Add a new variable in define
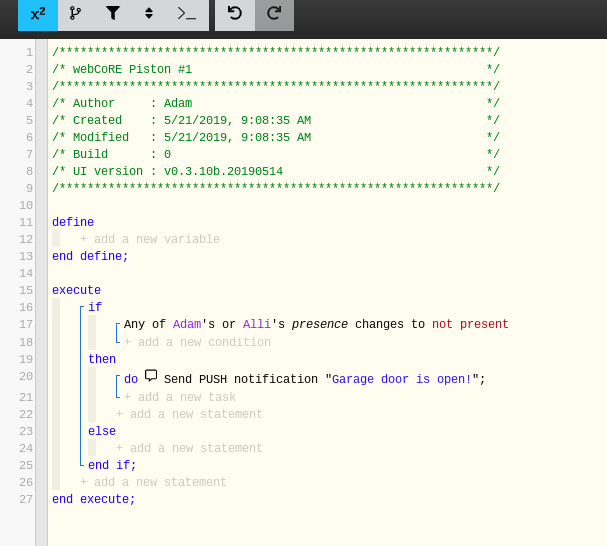 coord(150,239)
